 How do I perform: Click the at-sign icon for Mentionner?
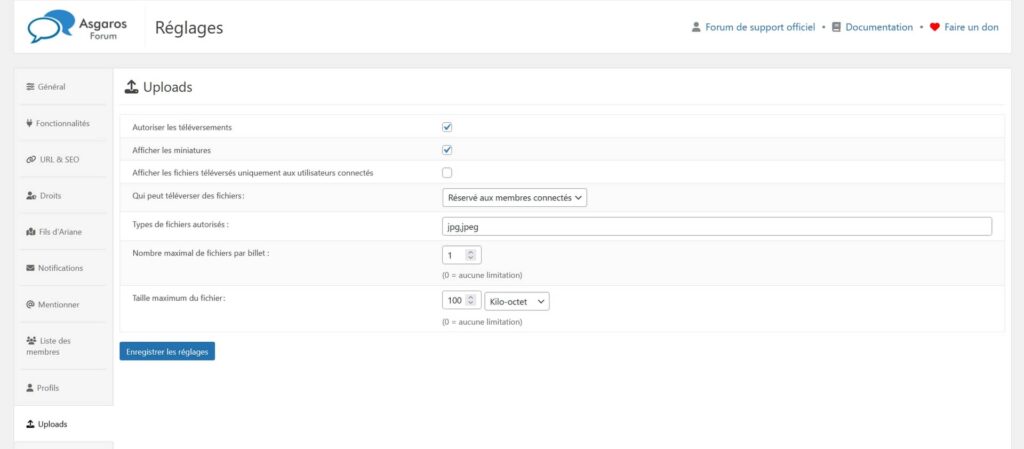tap(30, 304)
